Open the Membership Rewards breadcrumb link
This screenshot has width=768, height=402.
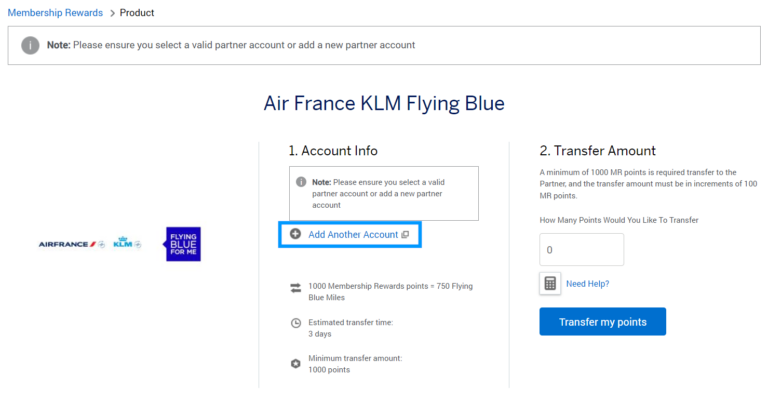click(55, 13)
